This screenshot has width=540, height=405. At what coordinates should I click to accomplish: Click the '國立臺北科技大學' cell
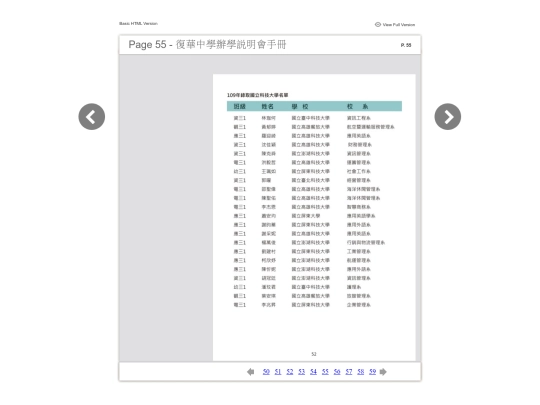[x=311, y=180]
